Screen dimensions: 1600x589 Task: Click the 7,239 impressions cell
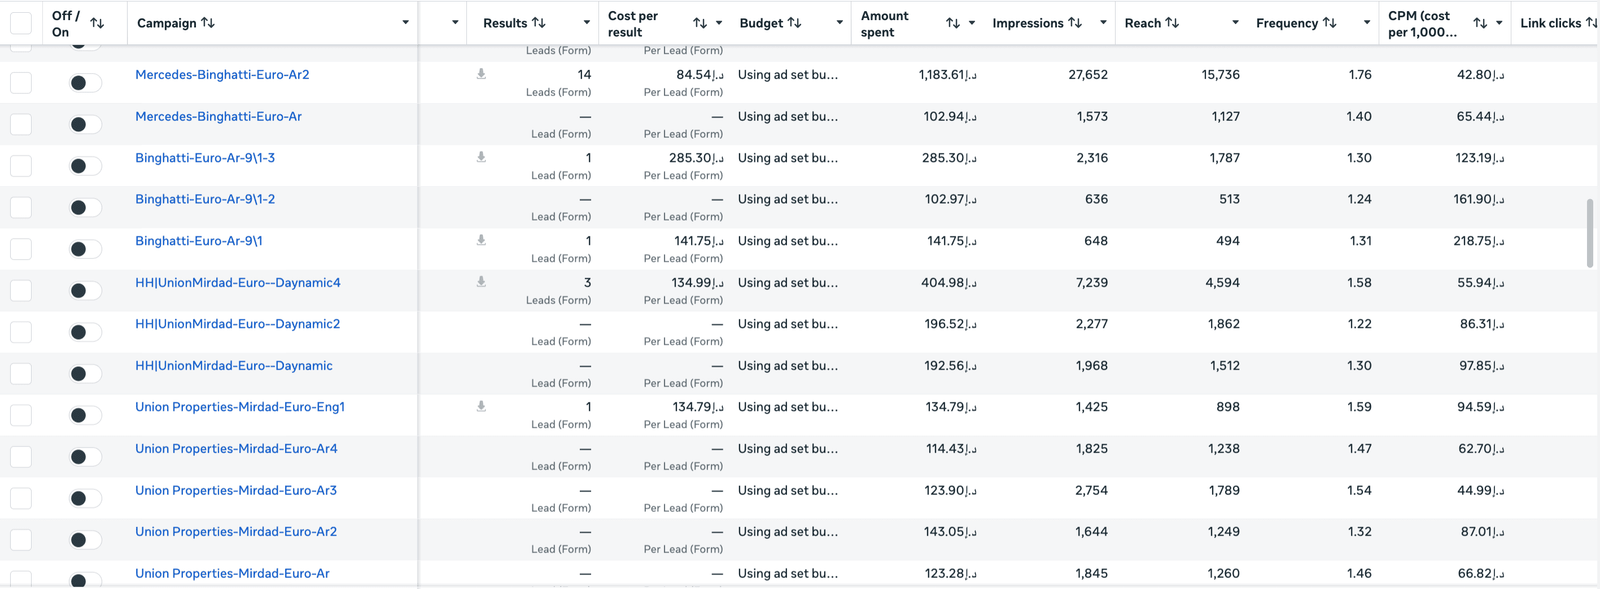pyautogui.click(x=1091, y=282)
